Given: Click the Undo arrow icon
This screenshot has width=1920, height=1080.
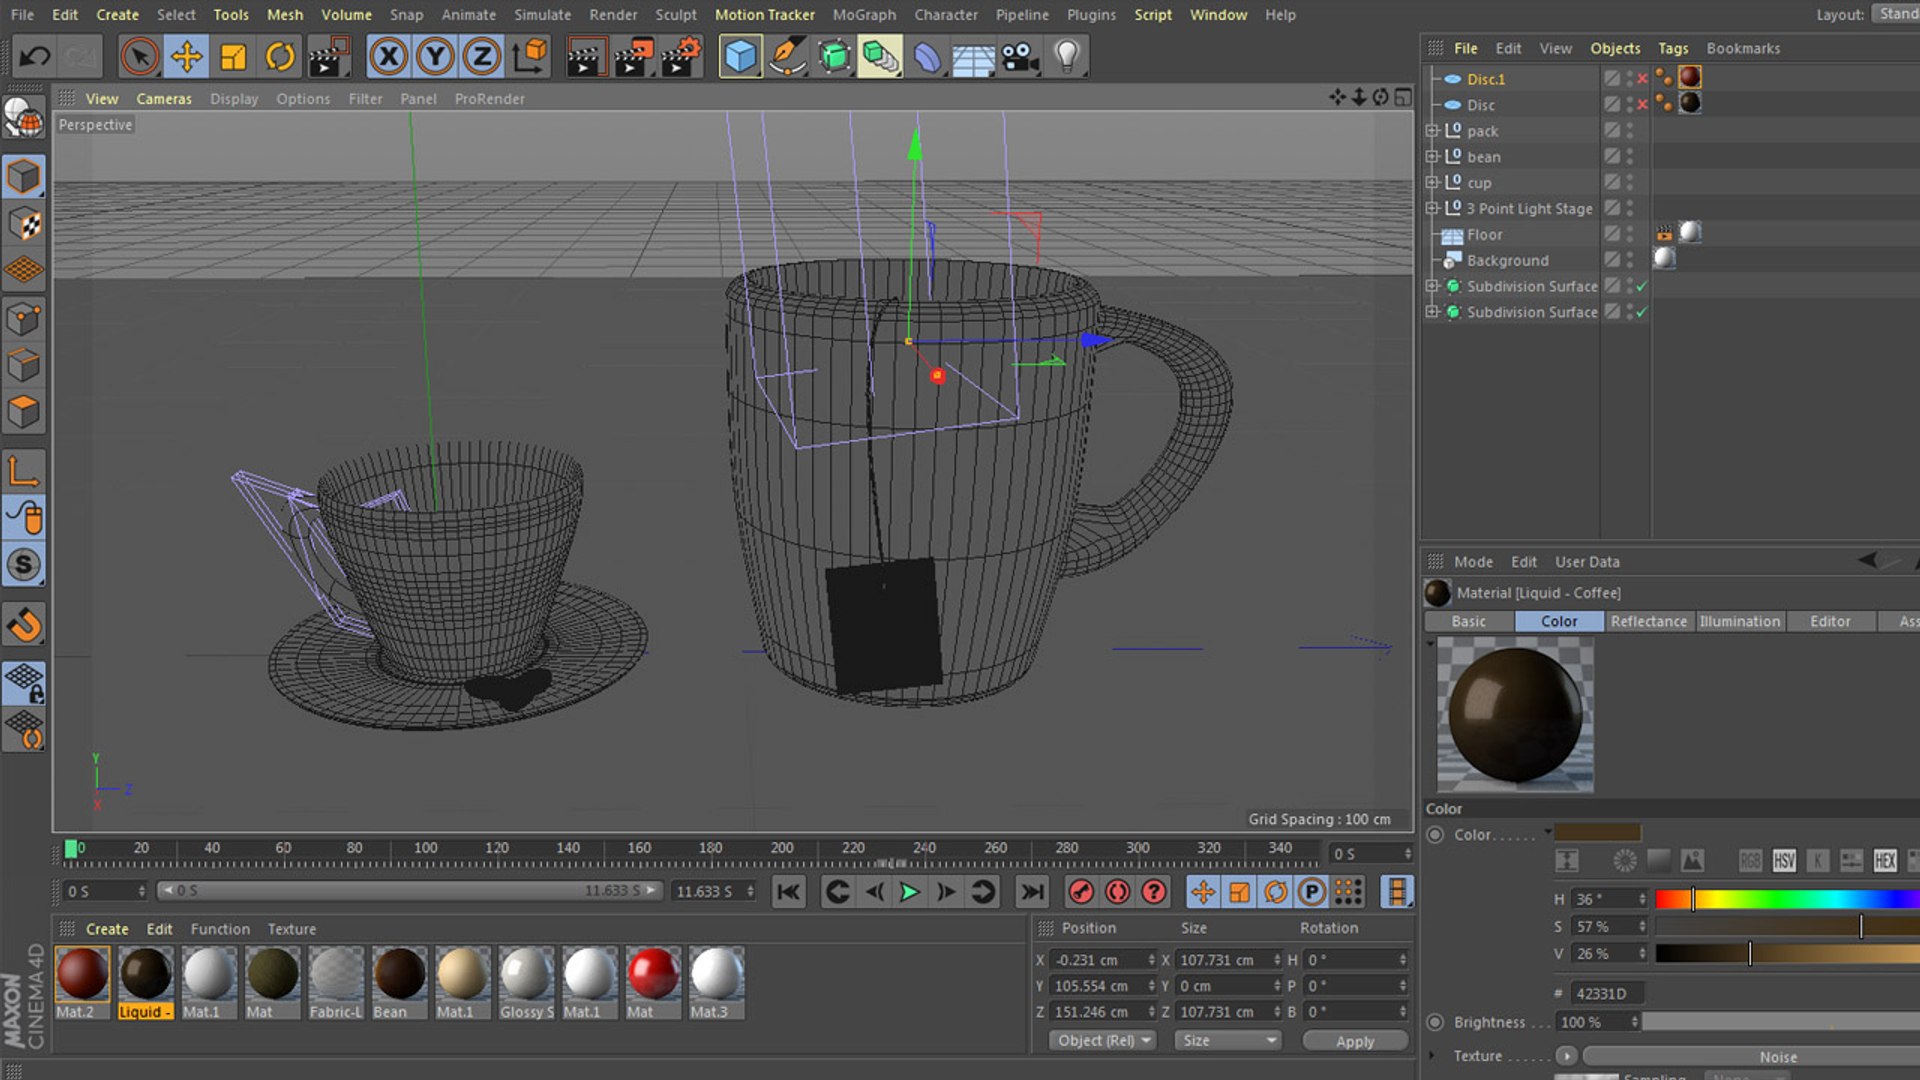Looking at the screenshot, I should [35, 56].
